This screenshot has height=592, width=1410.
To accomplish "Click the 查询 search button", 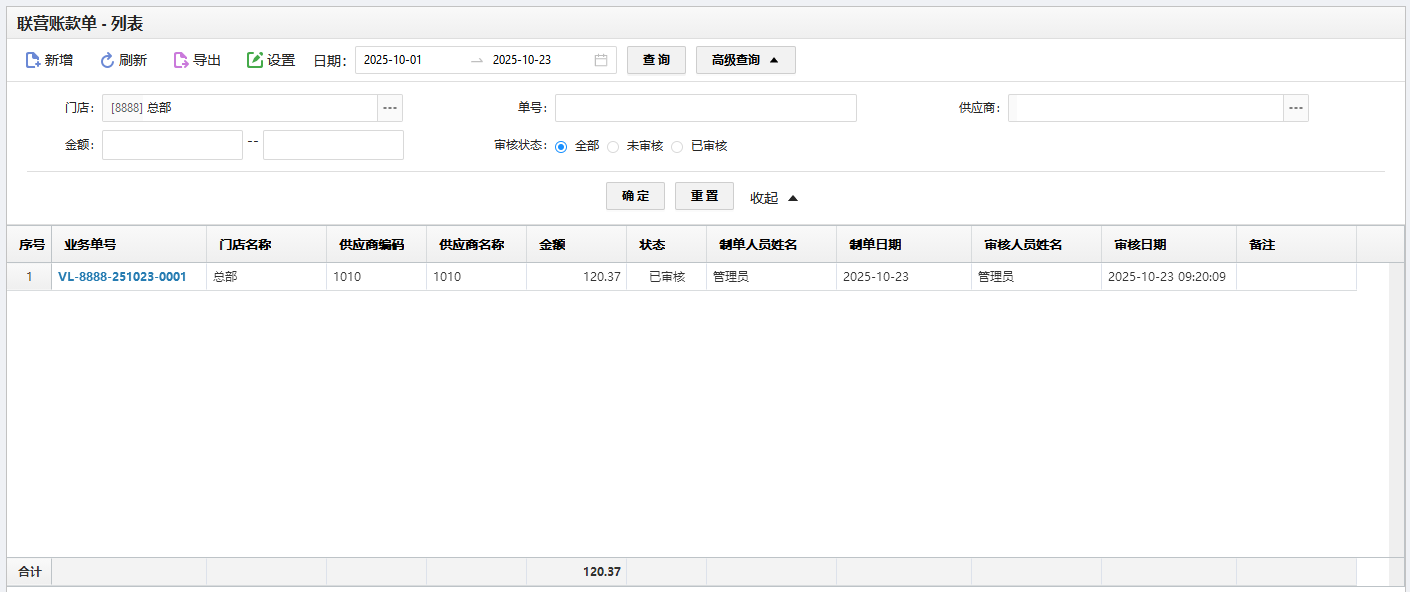I will click(x=656, y=60).
